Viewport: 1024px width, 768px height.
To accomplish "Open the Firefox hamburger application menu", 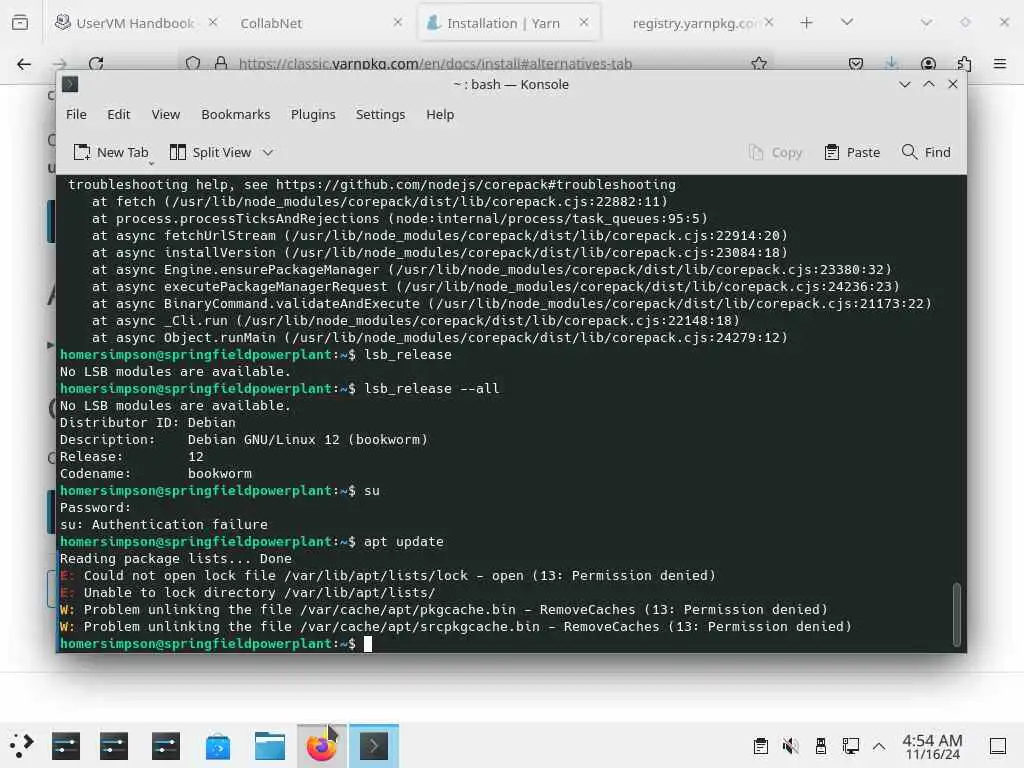I will [1000, 64].
